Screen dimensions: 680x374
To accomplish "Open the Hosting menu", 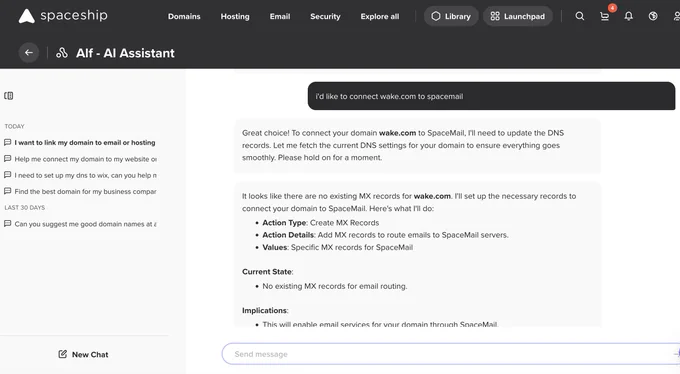I will 235,16.
